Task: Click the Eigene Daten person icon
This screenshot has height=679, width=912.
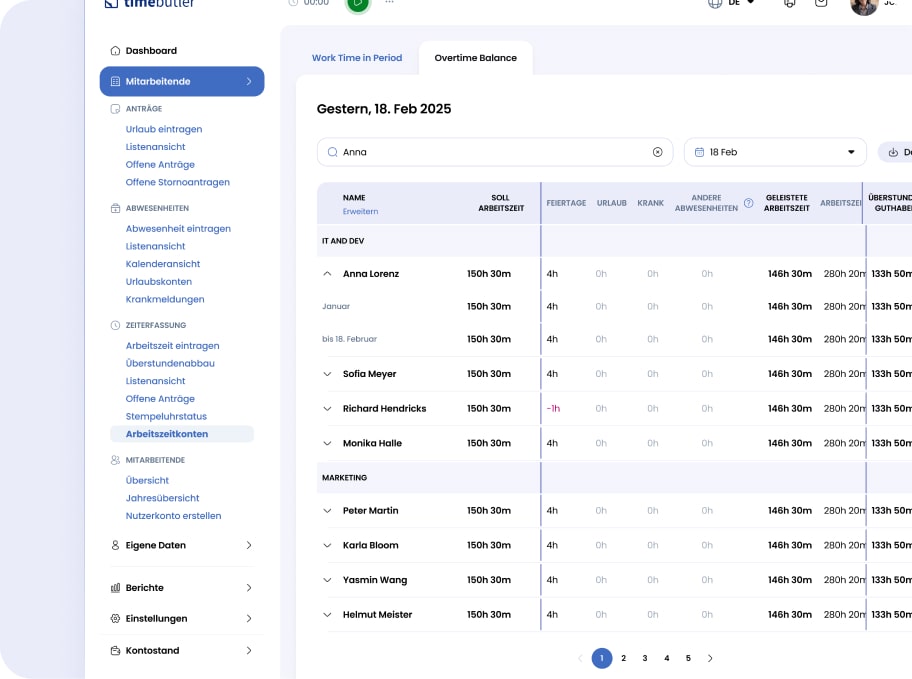Action: click(x=115, y=545)
